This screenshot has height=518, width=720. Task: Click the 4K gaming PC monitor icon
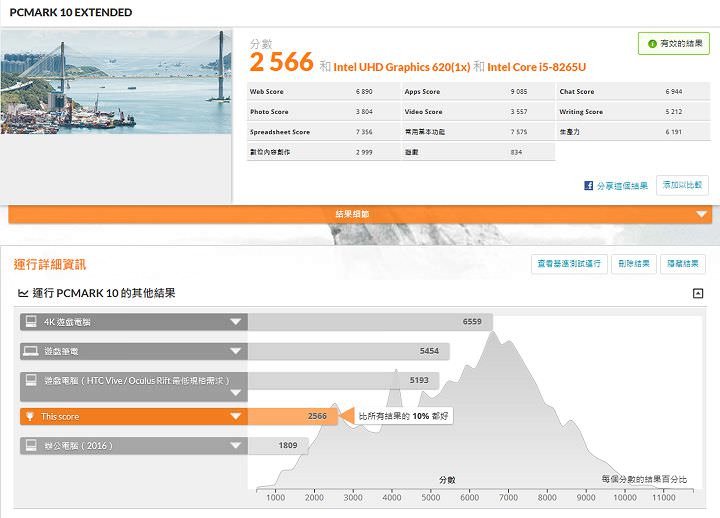[31, 322]
